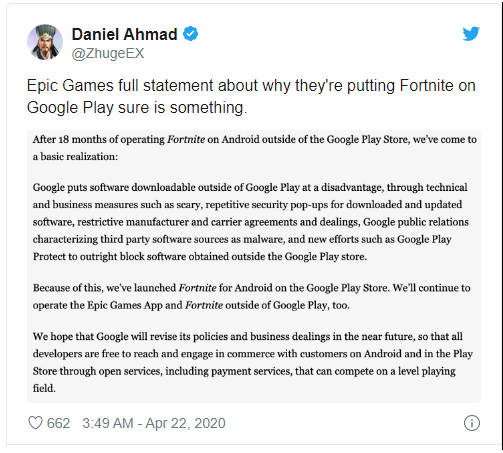Click the Twitter bird logo
This screenshot has height=453, width=503.
(471, 34)
